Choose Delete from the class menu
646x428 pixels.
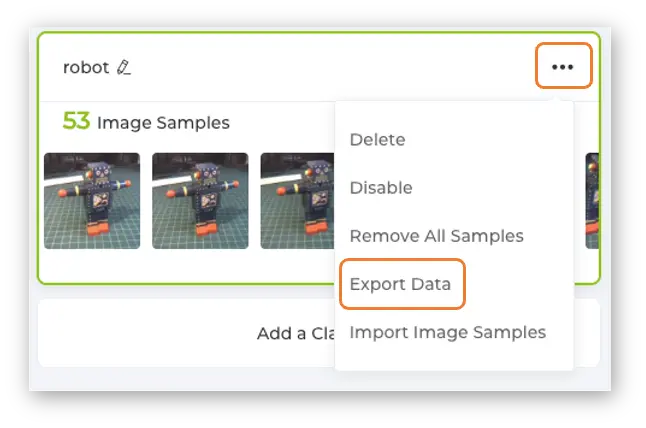pos(377,140)
